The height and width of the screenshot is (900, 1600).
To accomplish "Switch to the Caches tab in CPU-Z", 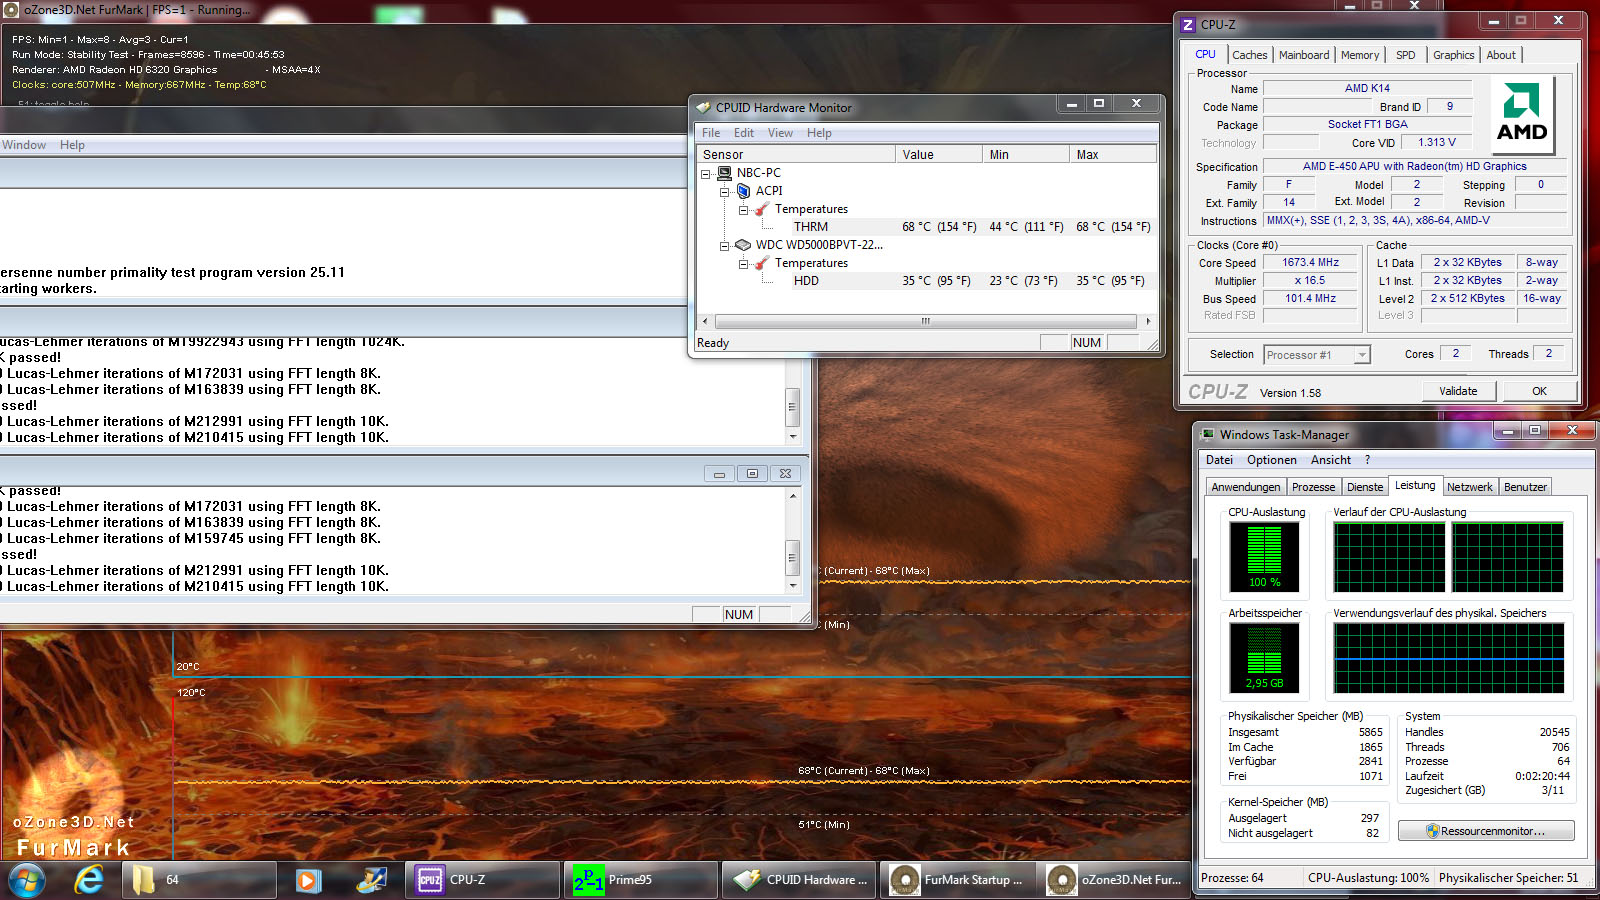I will [1249, 55].
